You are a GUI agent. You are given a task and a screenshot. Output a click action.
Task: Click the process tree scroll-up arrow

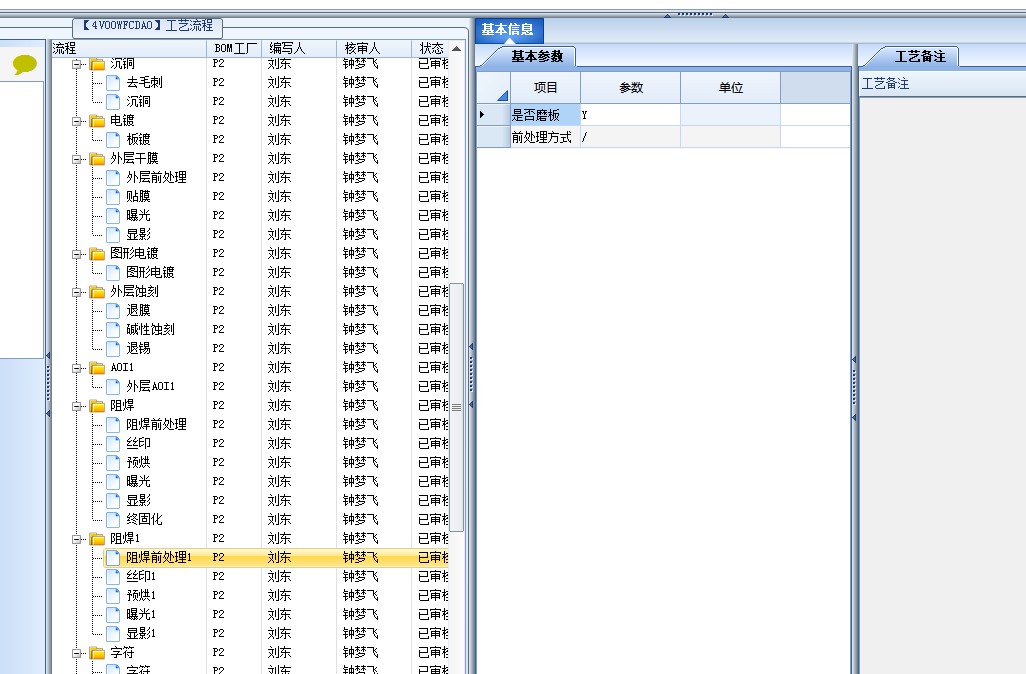457,49
